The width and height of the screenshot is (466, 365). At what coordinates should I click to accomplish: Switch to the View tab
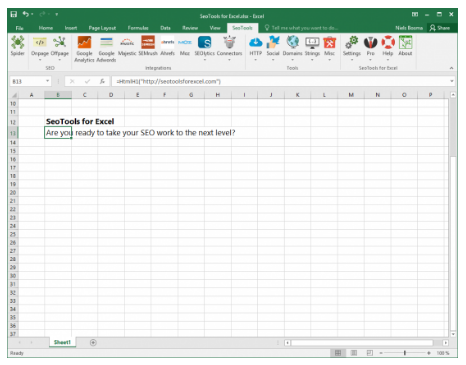point(215,28)
